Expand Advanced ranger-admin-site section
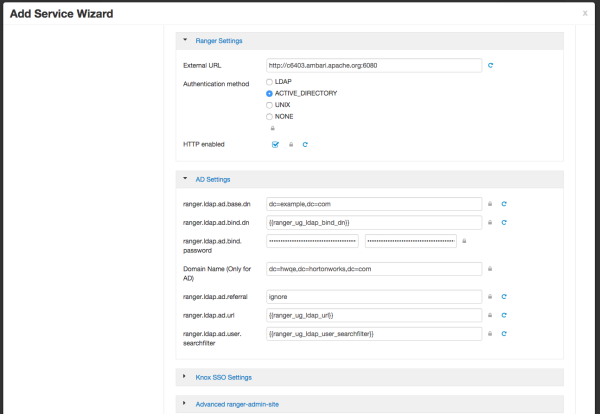 point(237,402)
